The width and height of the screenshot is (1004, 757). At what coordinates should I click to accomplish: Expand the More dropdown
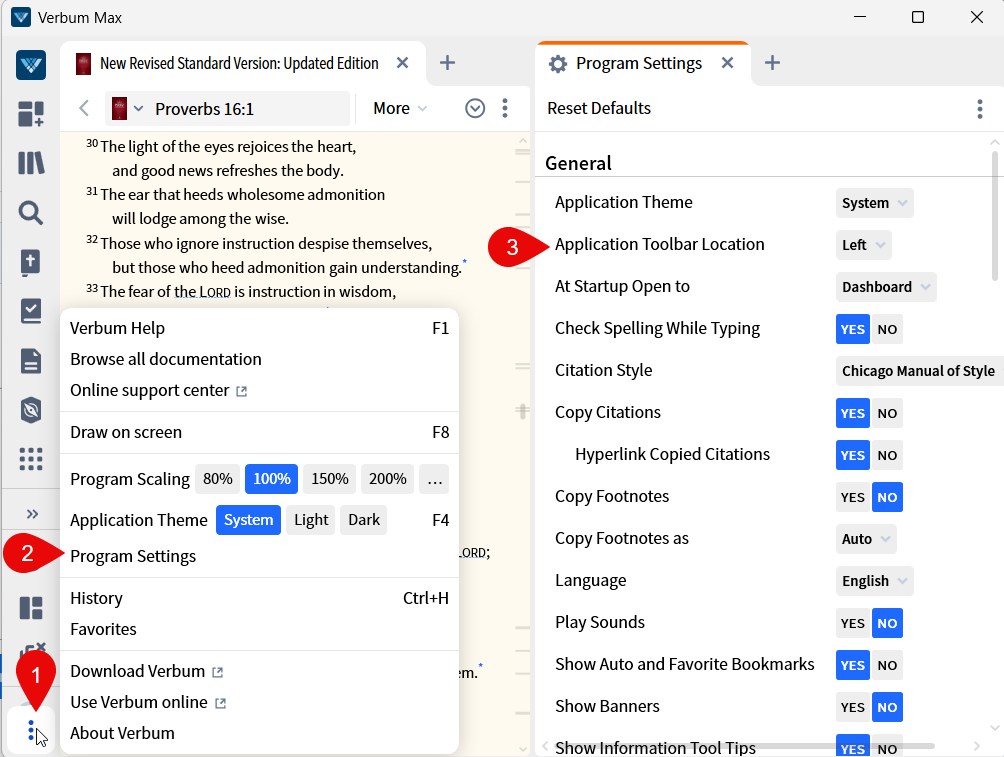400,108
